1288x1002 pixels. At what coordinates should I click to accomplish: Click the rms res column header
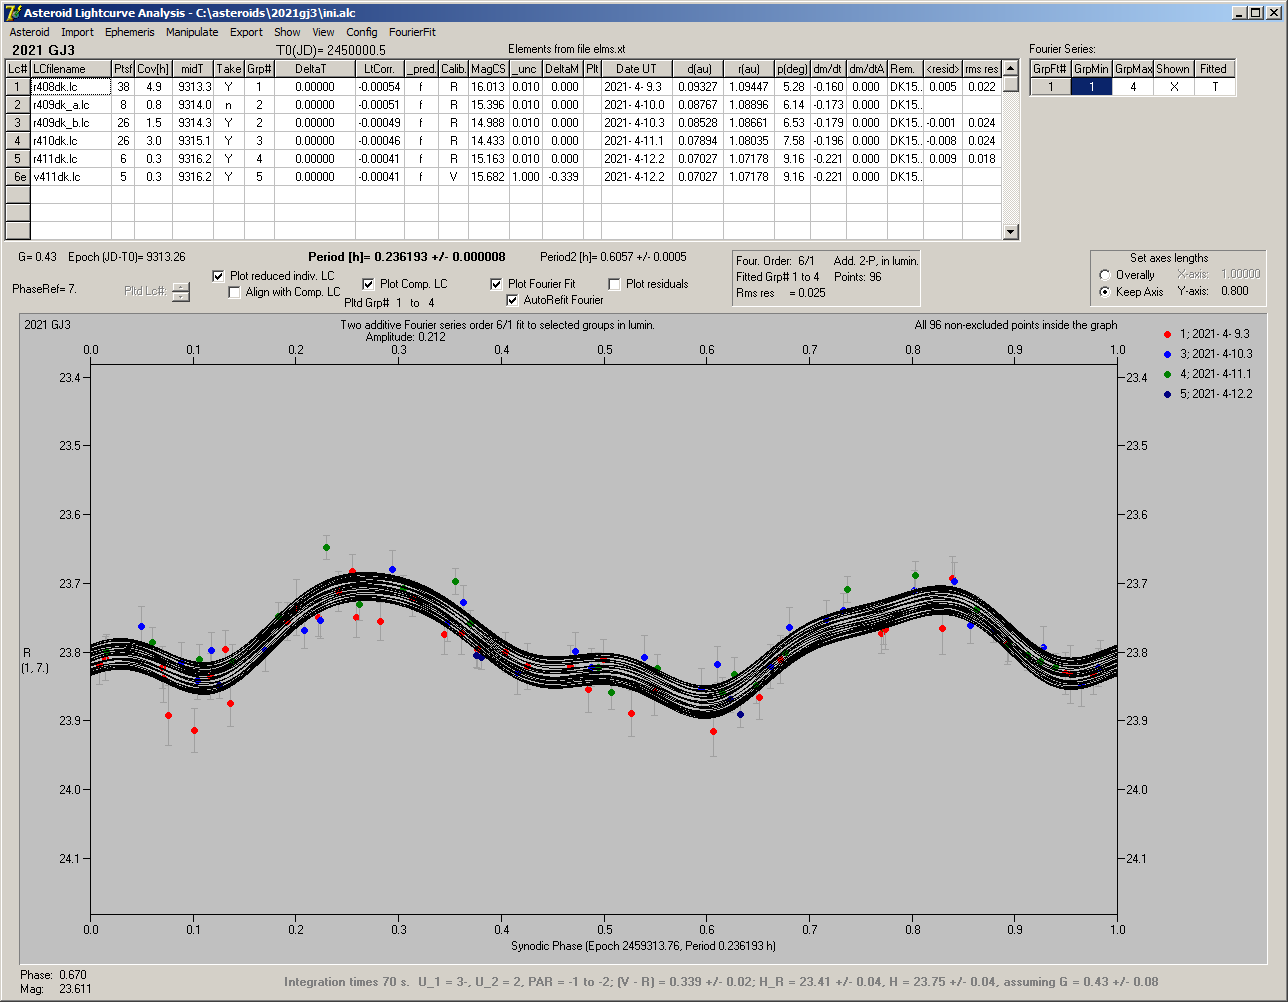point(981,69)
